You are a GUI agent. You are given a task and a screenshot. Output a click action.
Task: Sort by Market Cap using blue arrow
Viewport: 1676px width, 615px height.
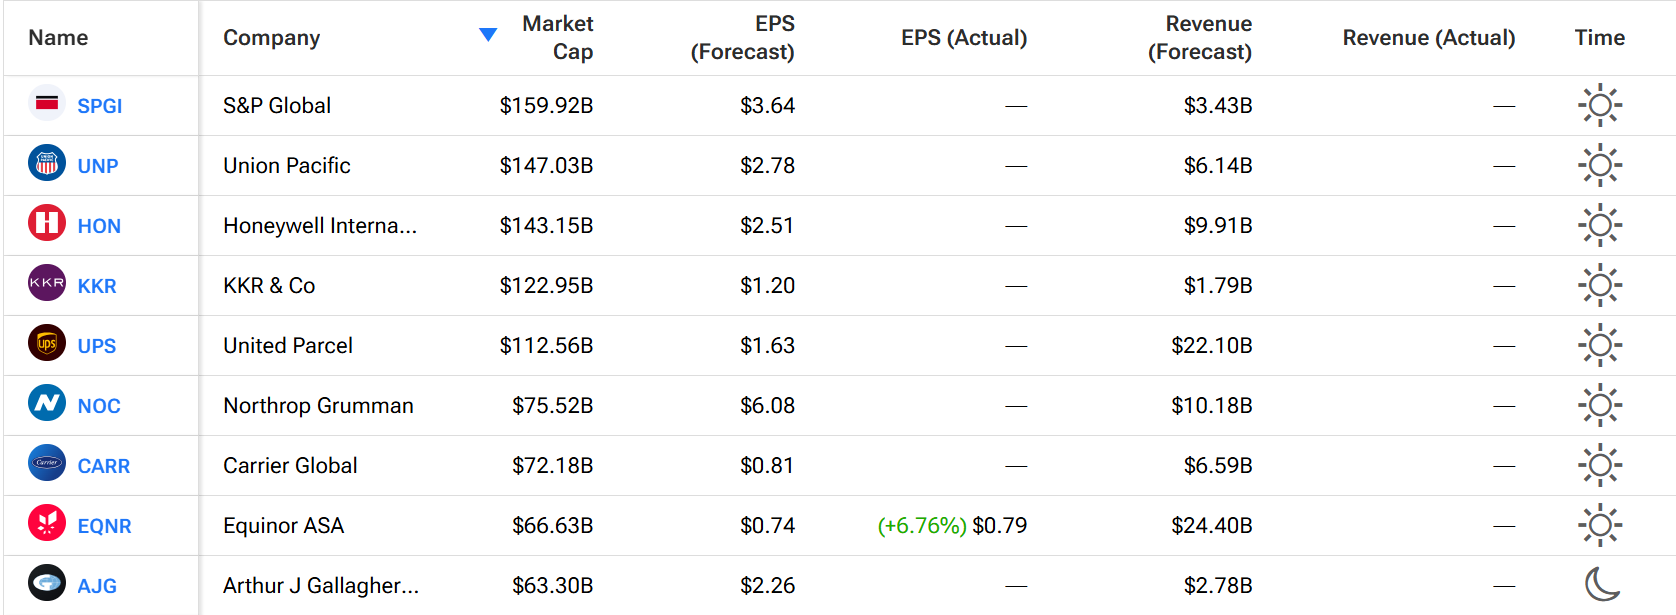pyautogui.click(x=488, y=35)
